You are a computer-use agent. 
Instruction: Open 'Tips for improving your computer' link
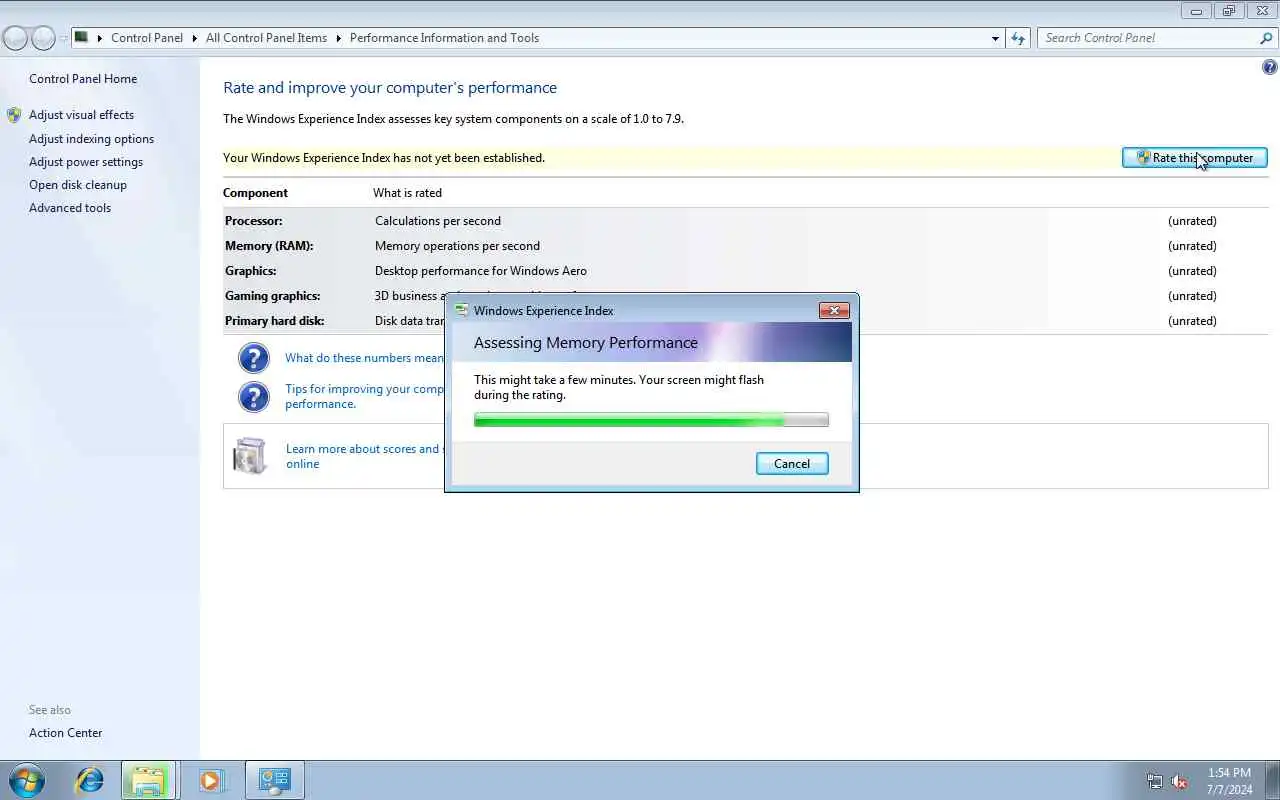pyautogui.click(x=364, y=396)
